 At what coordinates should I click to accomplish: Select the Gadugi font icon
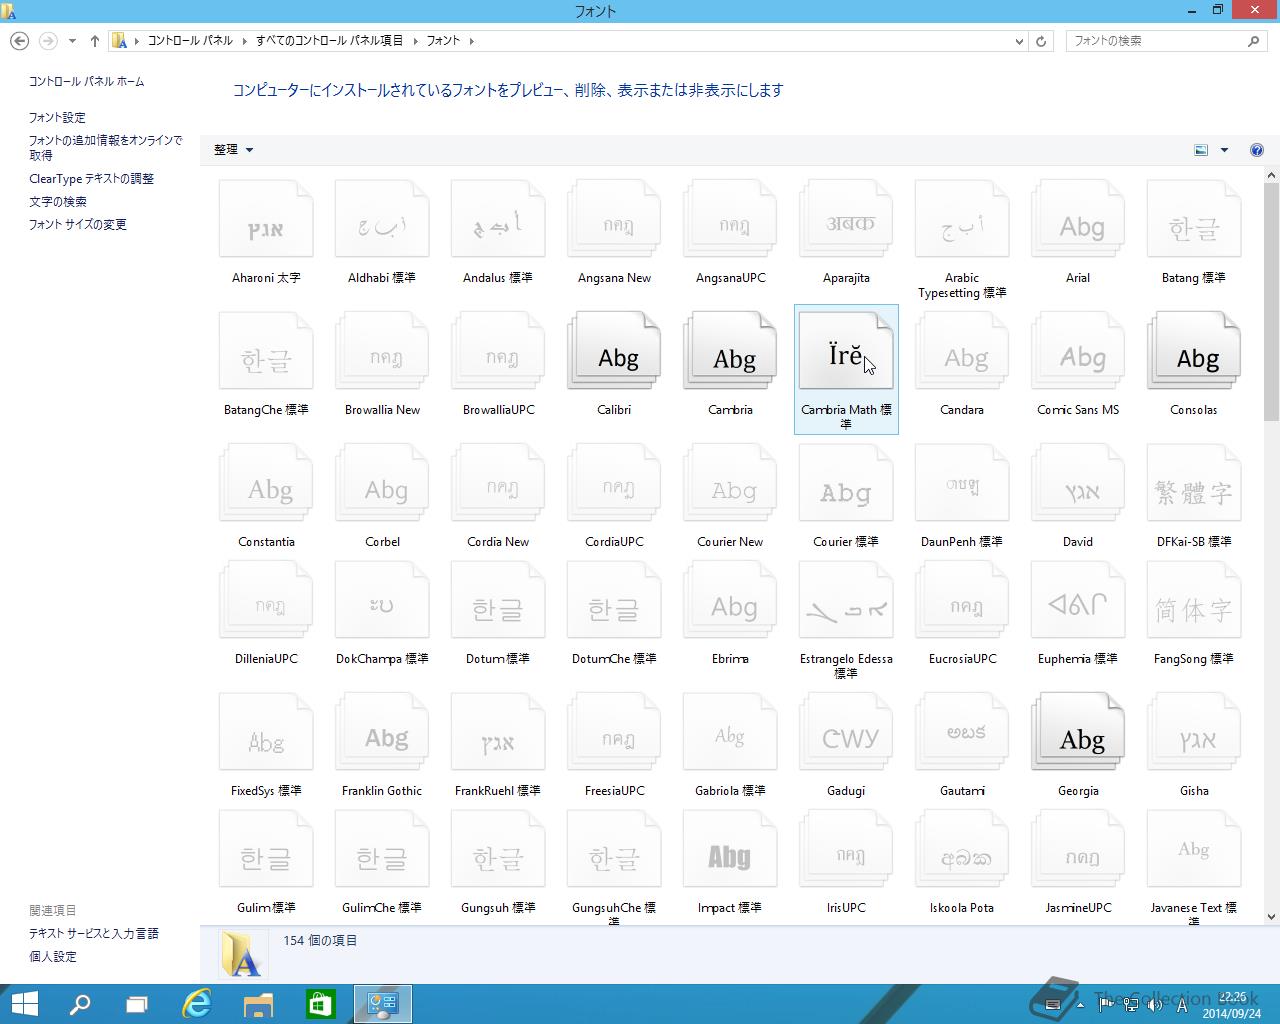pyautogui.click(x=846, y=732)
